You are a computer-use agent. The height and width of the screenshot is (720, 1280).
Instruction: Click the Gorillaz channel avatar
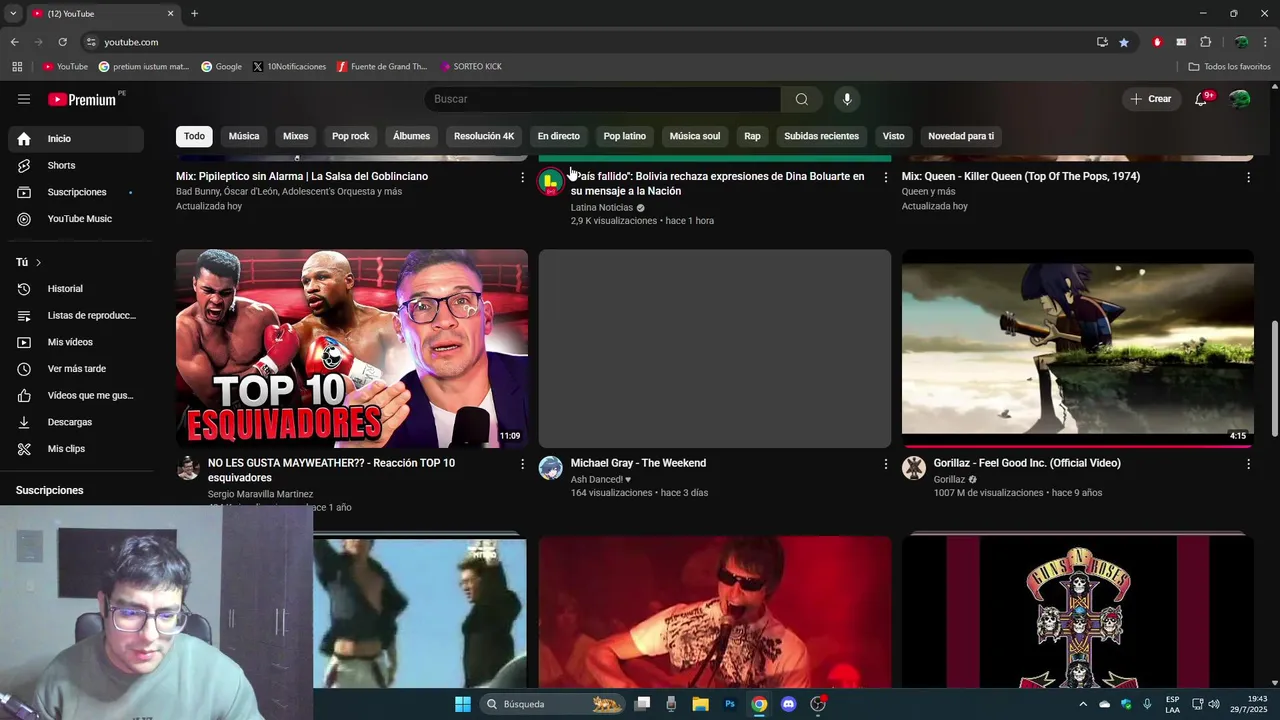click(914, 468)
